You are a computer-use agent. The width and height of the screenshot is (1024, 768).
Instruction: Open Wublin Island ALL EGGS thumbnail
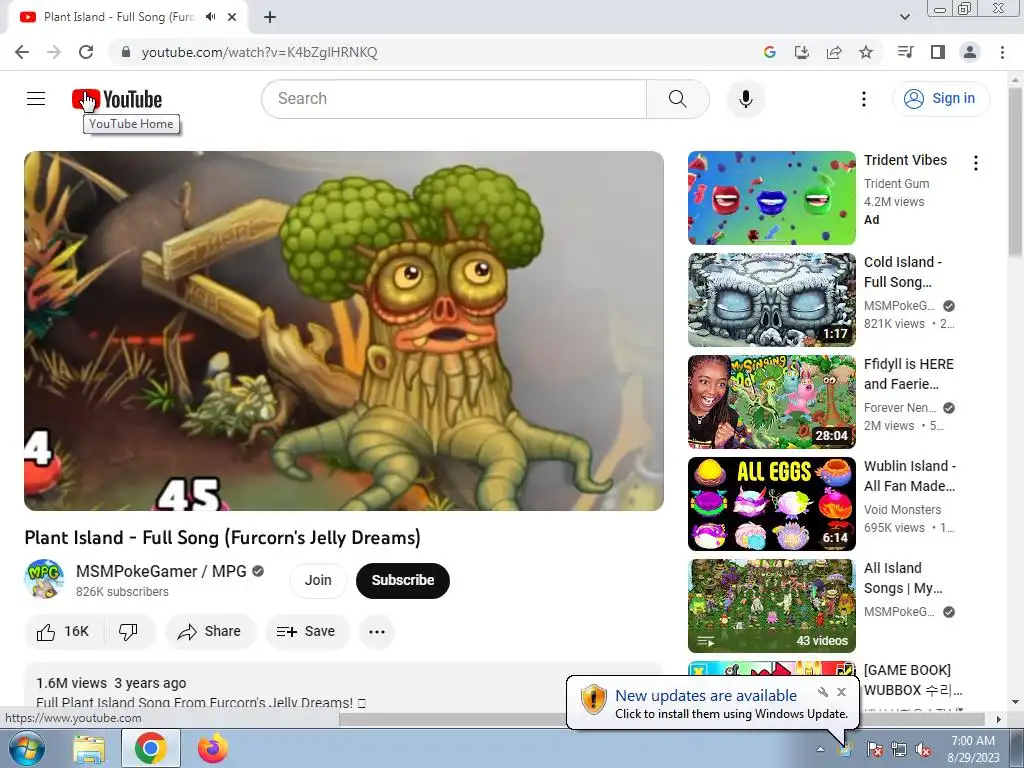[x=771, y=504]
